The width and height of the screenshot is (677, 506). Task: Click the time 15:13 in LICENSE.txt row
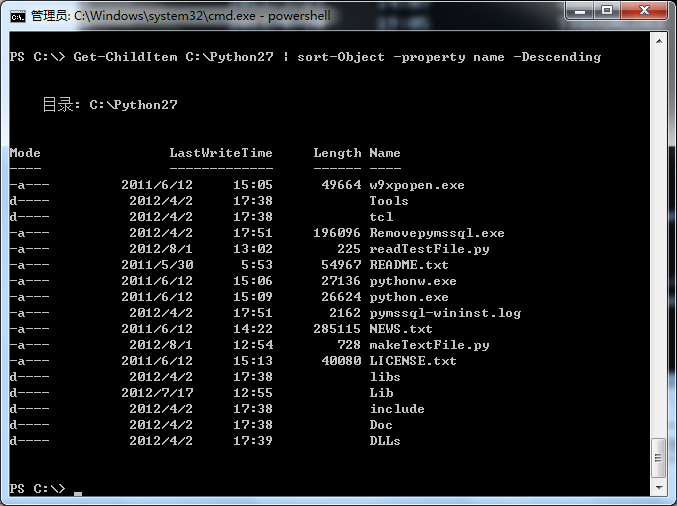click(253, 361)
